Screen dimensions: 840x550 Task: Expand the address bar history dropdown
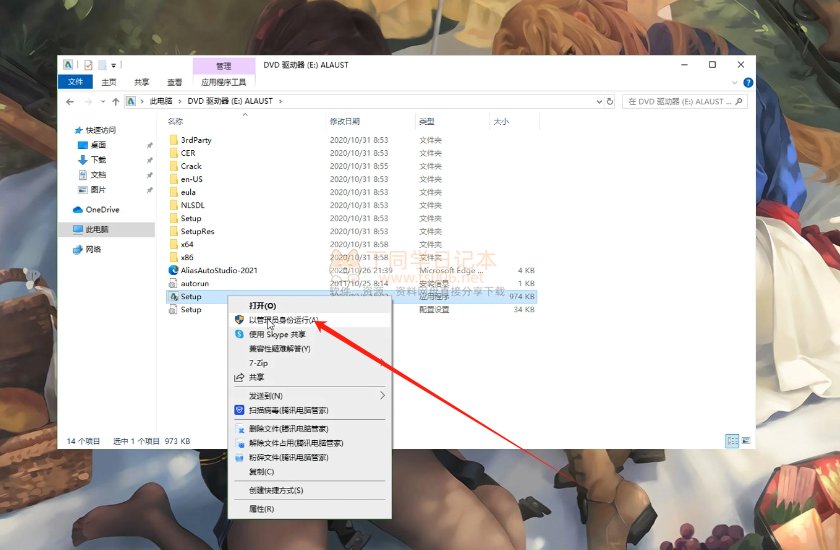pos(599,101)
